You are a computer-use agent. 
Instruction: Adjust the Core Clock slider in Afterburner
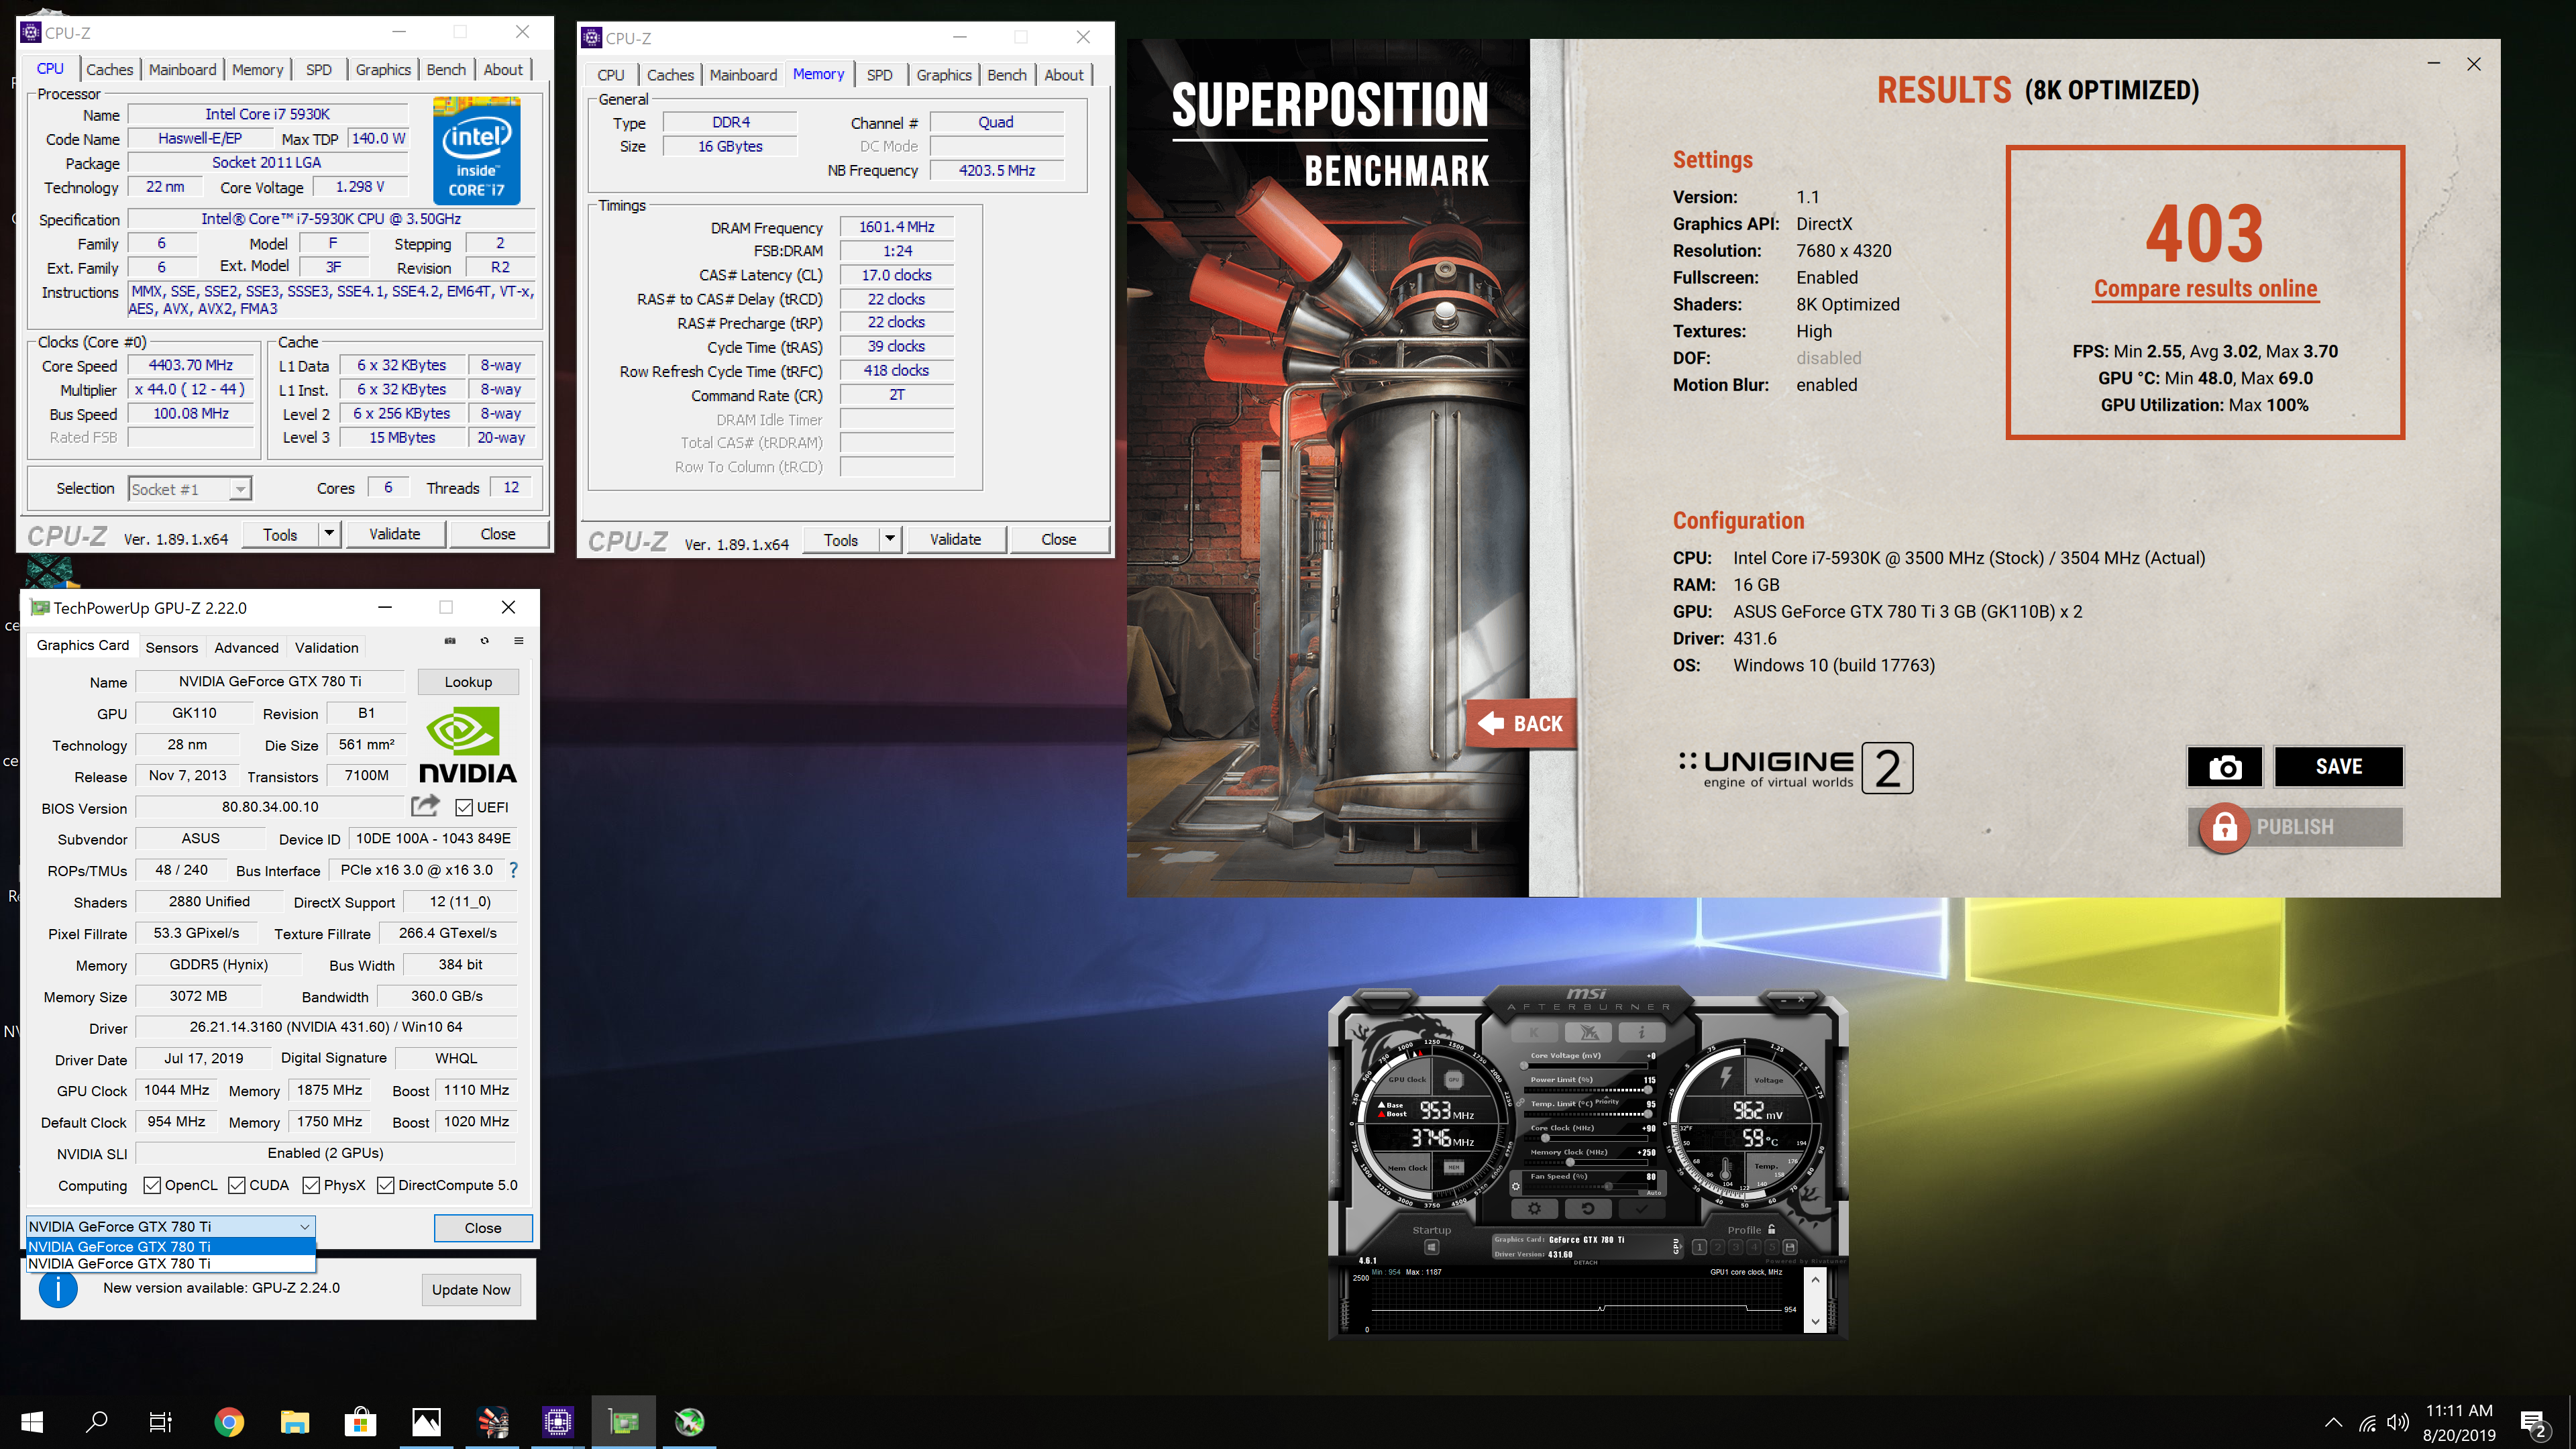coord(1589,1139)
